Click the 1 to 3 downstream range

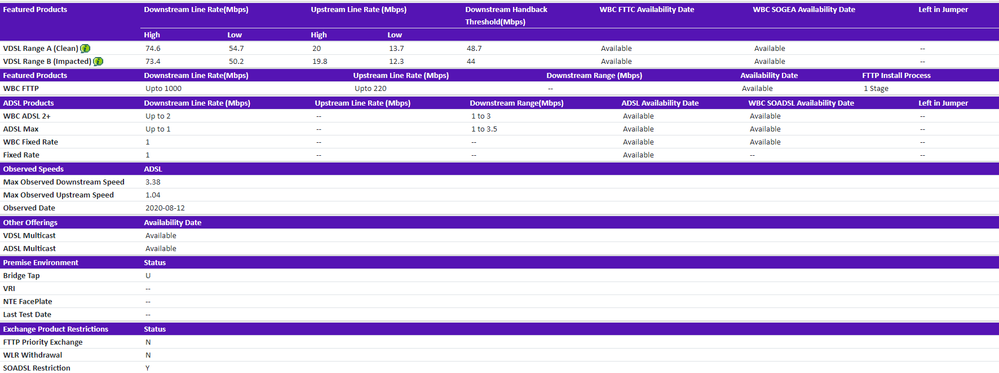[480, 116]
